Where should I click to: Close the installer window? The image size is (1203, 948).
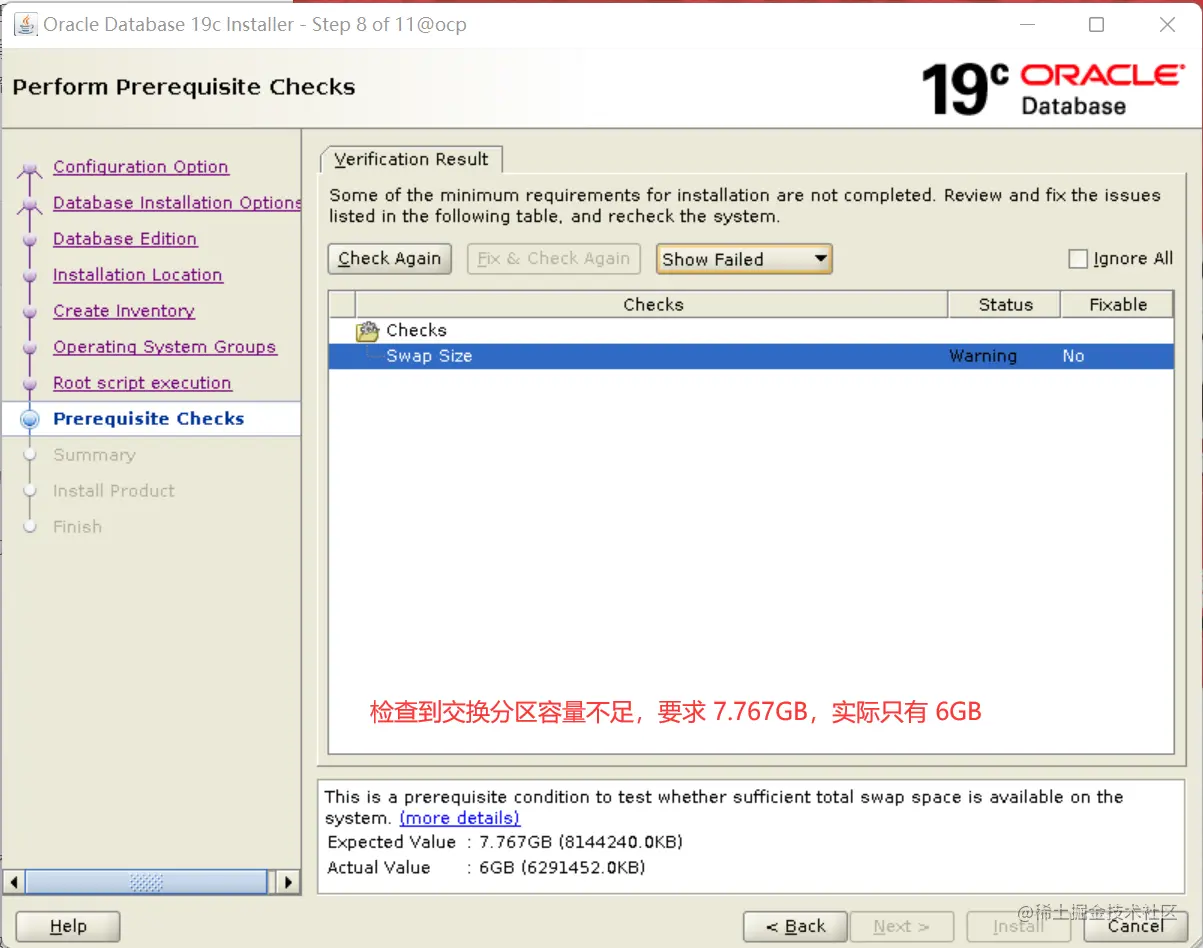[1167, 25]
